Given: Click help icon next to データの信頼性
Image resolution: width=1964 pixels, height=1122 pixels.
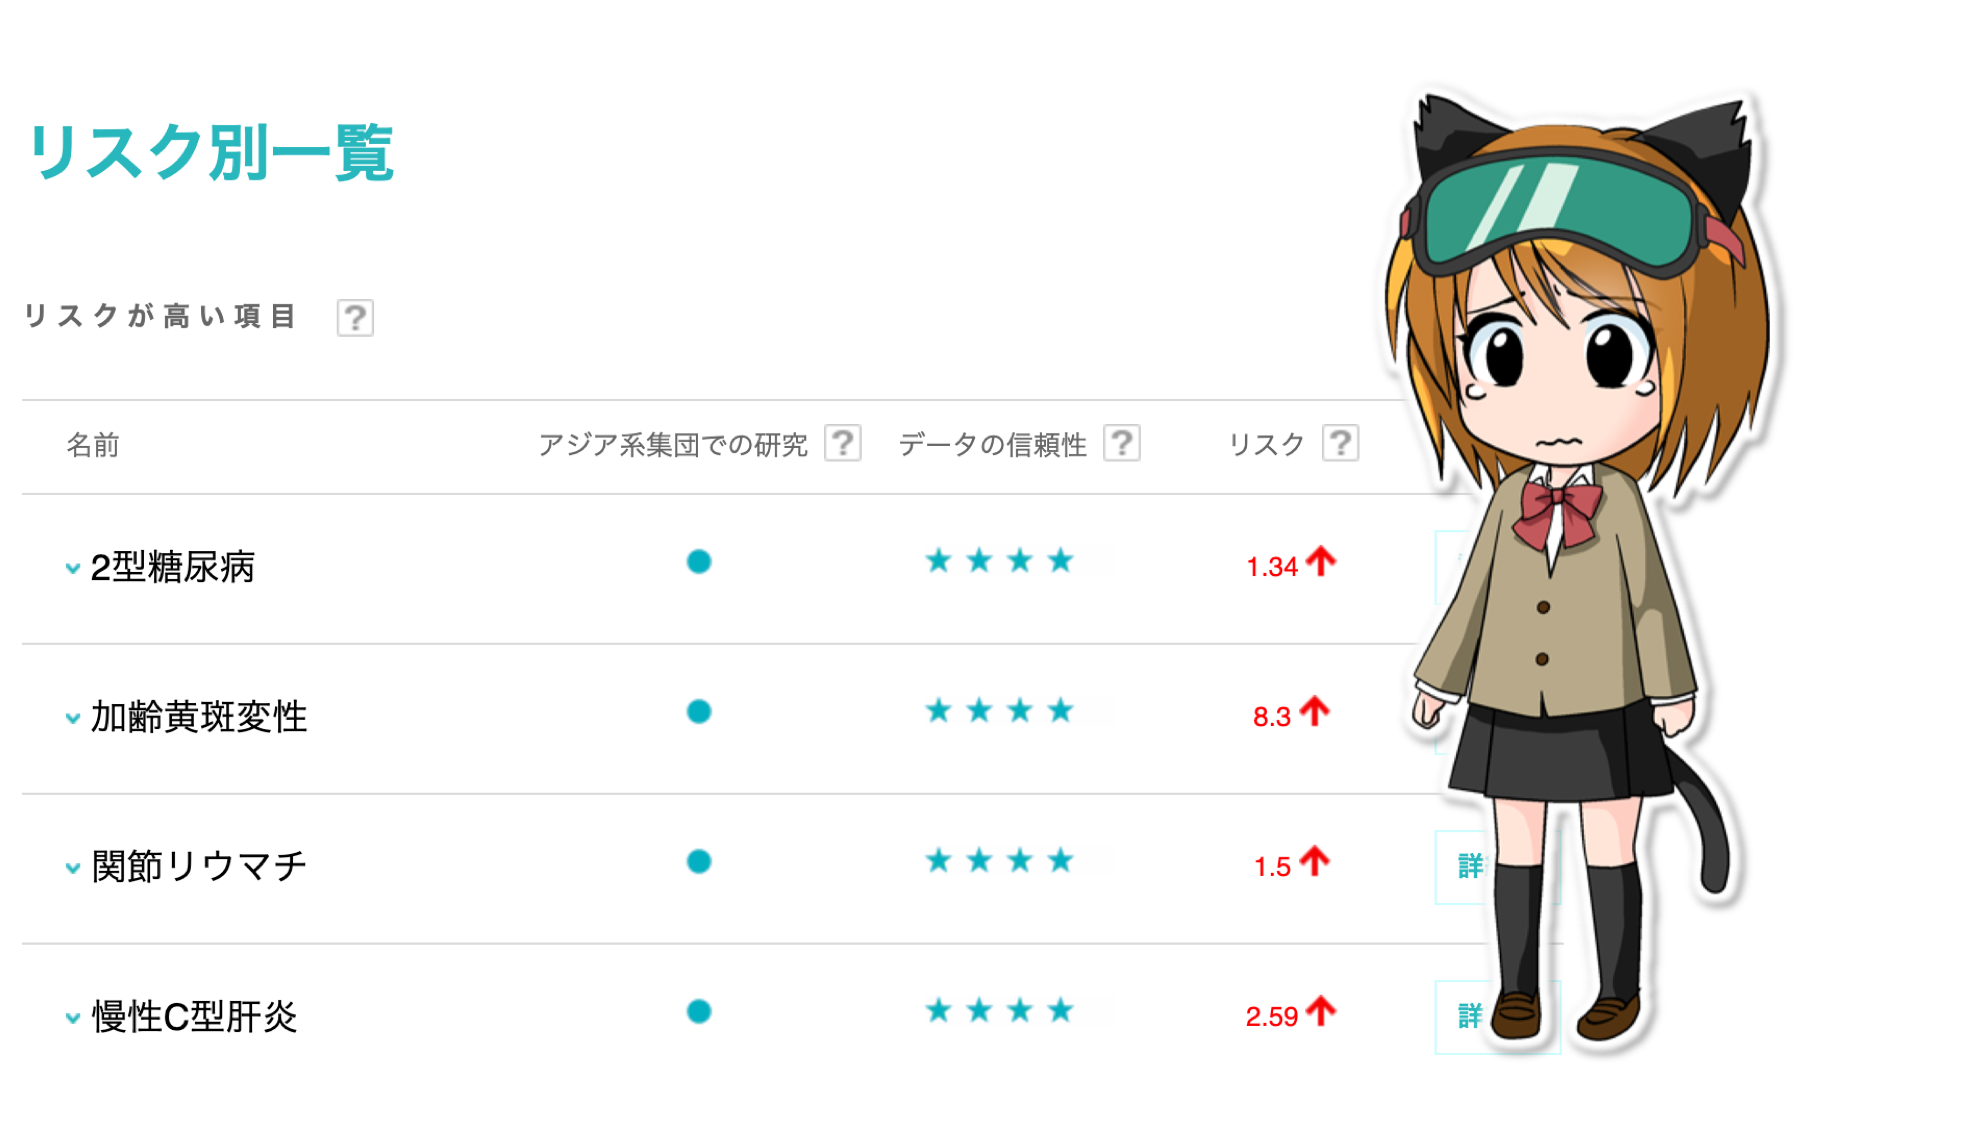Looking at the screenshot, I should point(1122,443).
